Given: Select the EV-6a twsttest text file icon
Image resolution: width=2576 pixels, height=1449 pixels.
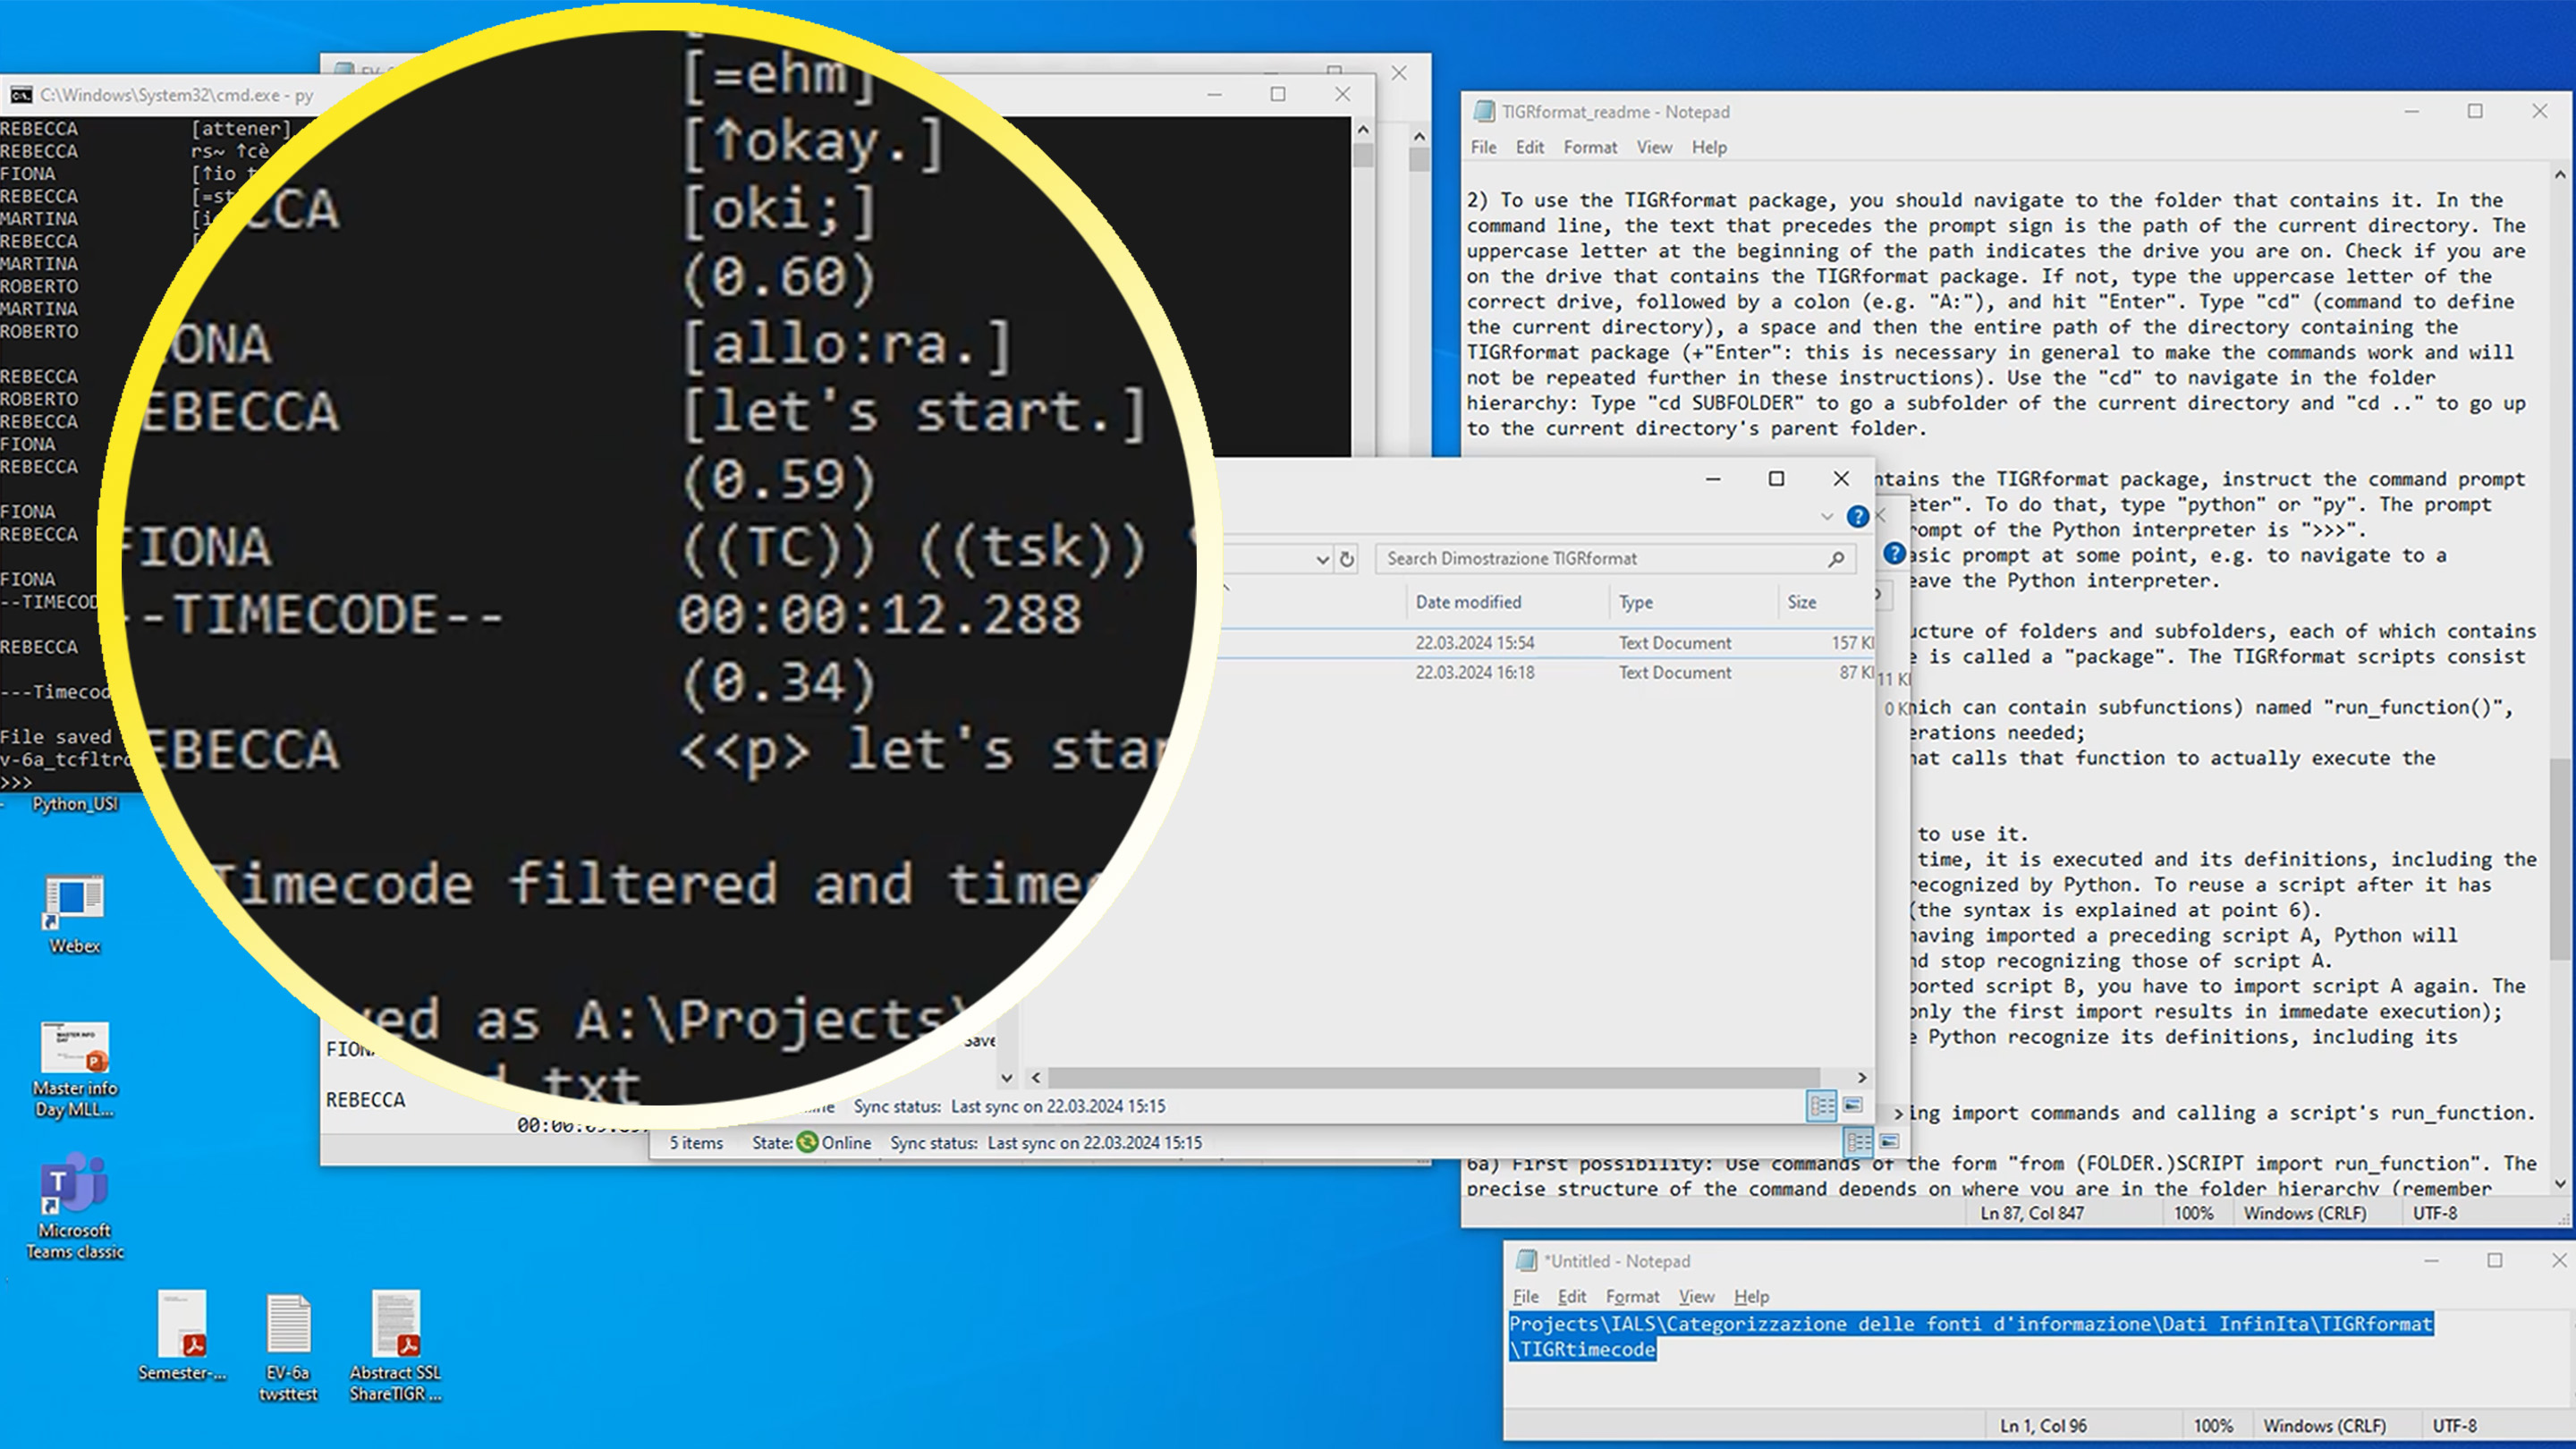Looking at the screenshot, I should click(x=288, y=1346).
